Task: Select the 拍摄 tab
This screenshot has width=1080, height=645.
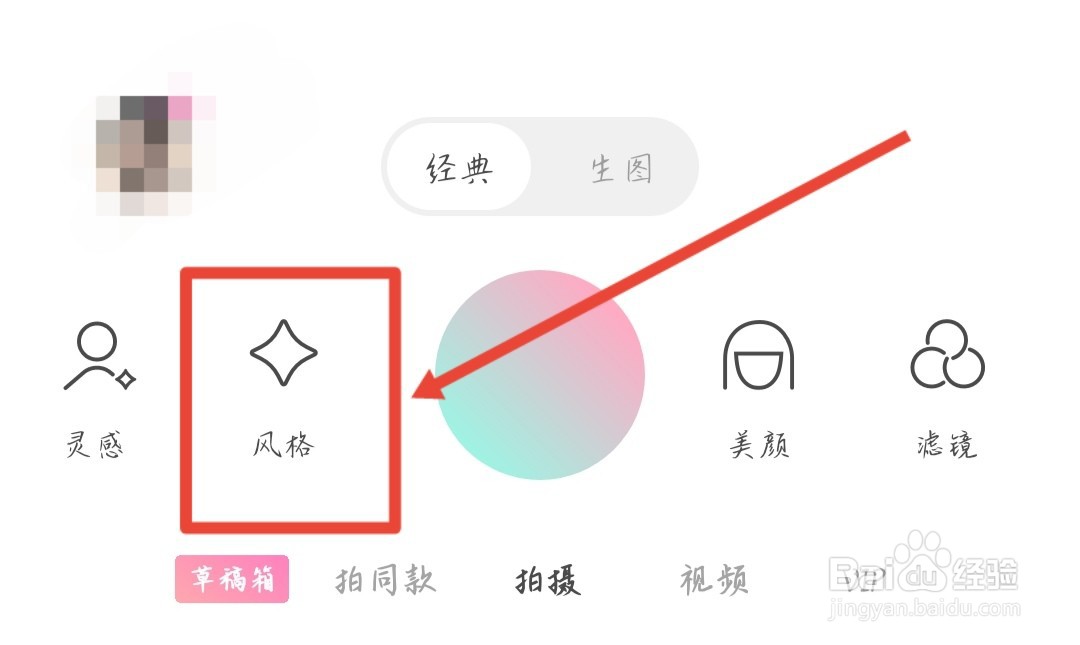Action: coord(548,580)
